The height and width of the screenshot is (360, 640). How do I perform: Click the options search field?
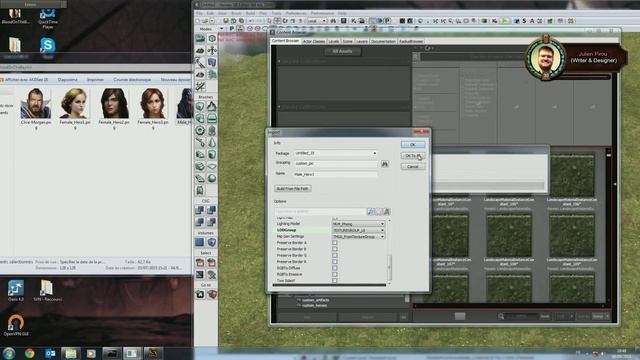(320, 211)
